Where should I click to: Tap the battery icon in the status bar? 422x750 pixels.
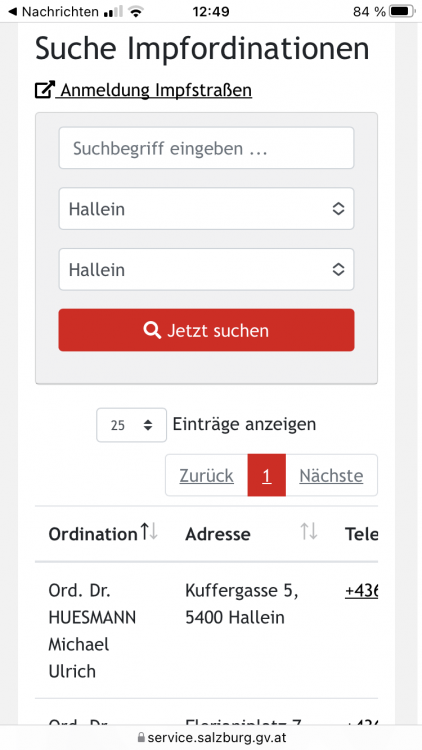(x=401, y=11)
